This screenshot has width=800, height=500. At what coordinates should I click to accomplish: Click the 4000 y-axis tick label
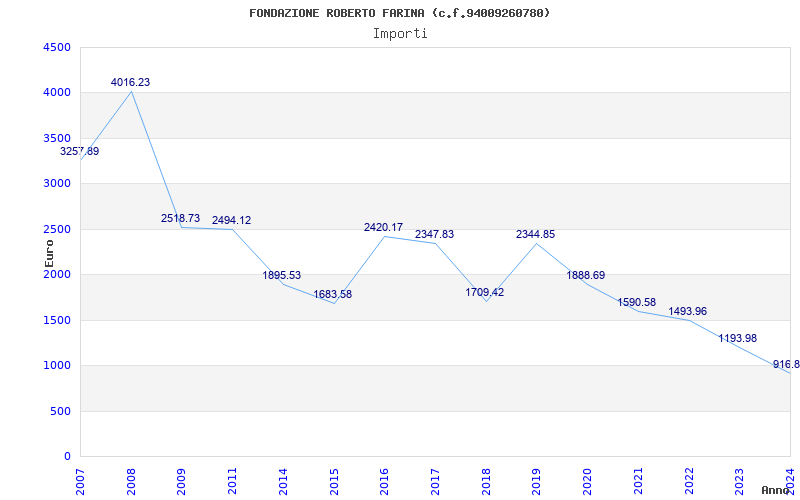pos(57,93)
